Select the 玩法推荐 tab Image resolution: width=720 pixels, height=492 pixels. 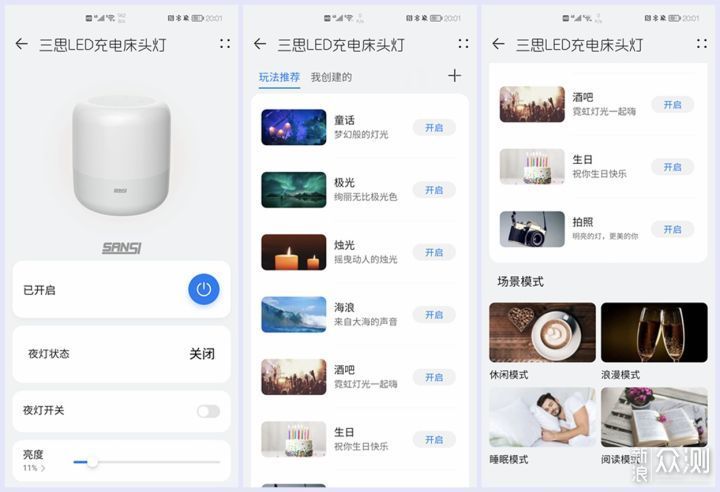[x=279, y=77]
